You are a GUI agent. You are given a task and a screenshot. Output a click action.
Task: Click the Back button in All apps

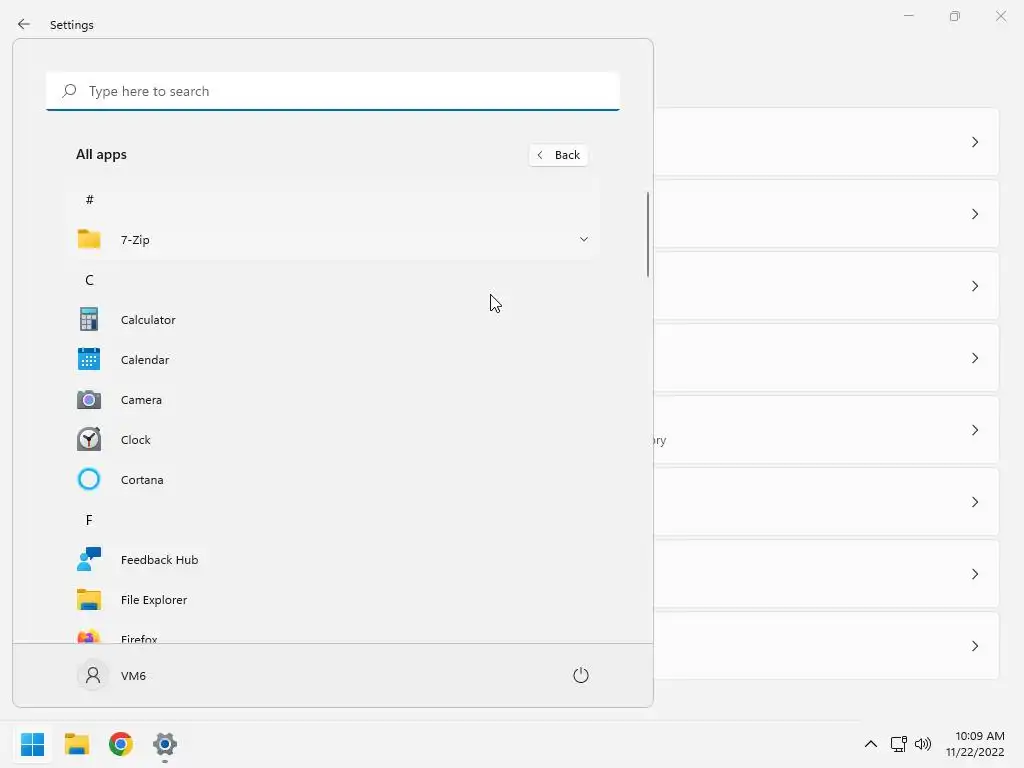click(x=558, y=155)
